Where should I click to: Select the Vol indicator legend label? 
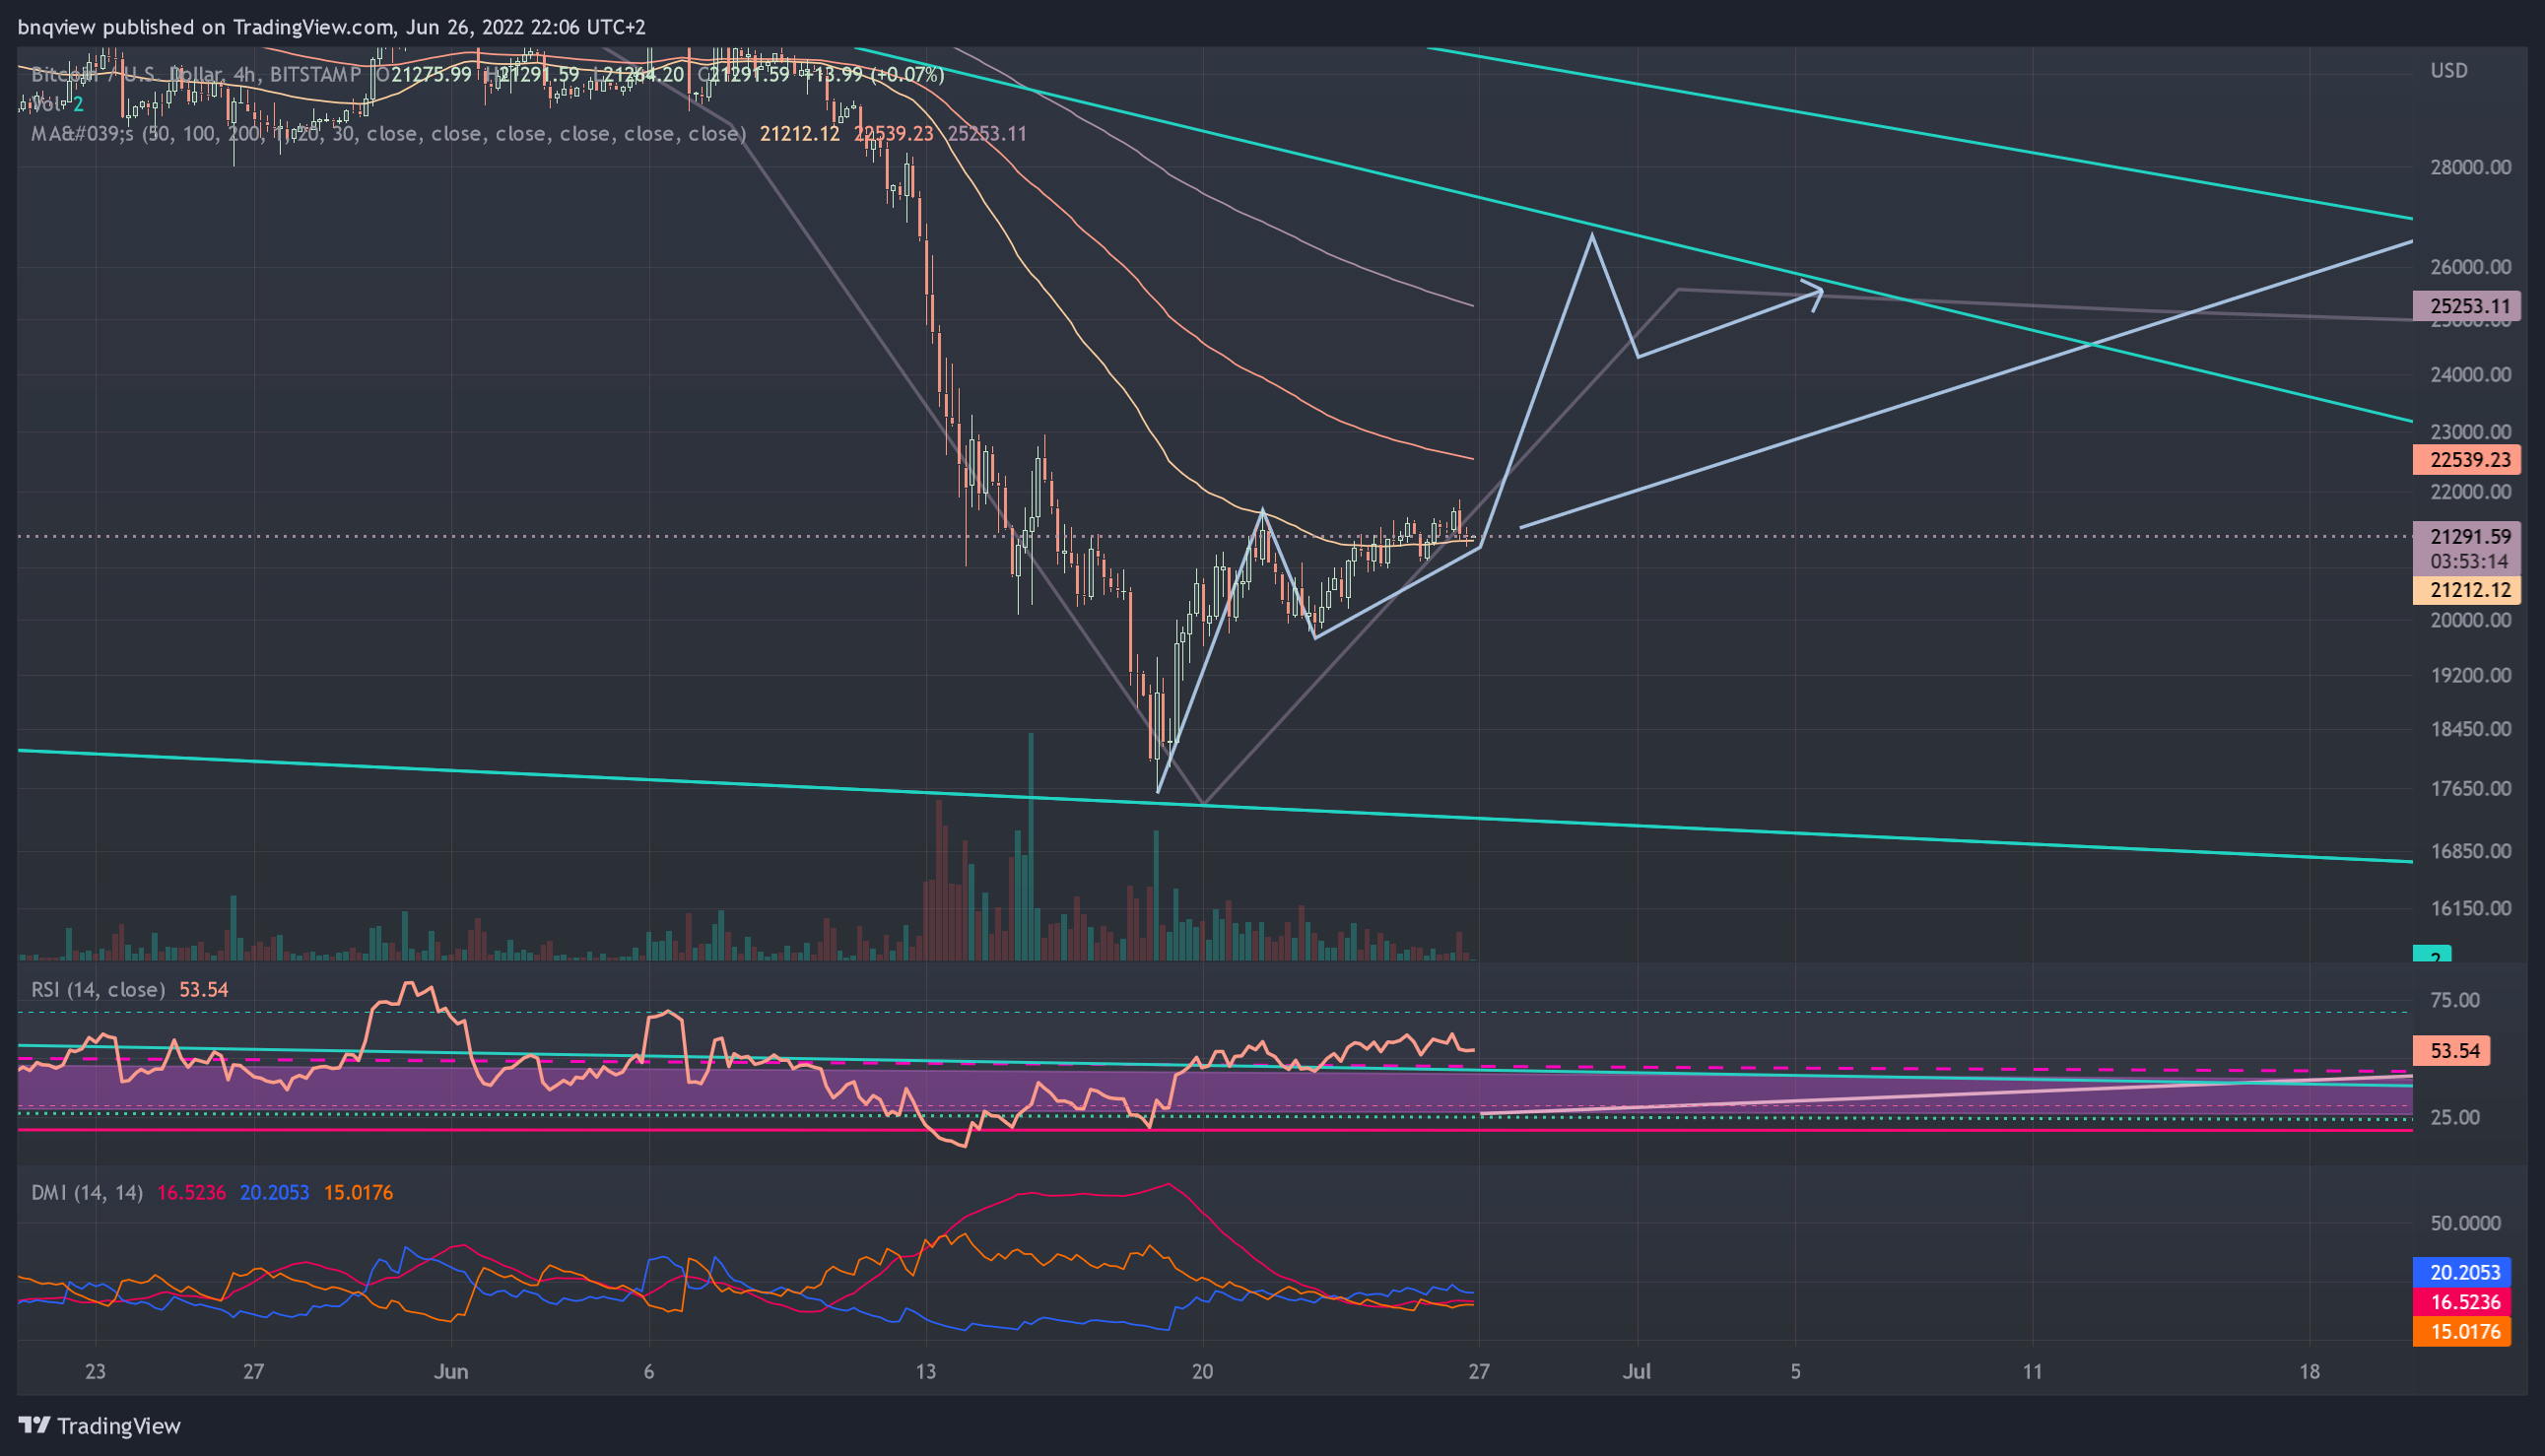coord(44,104)
